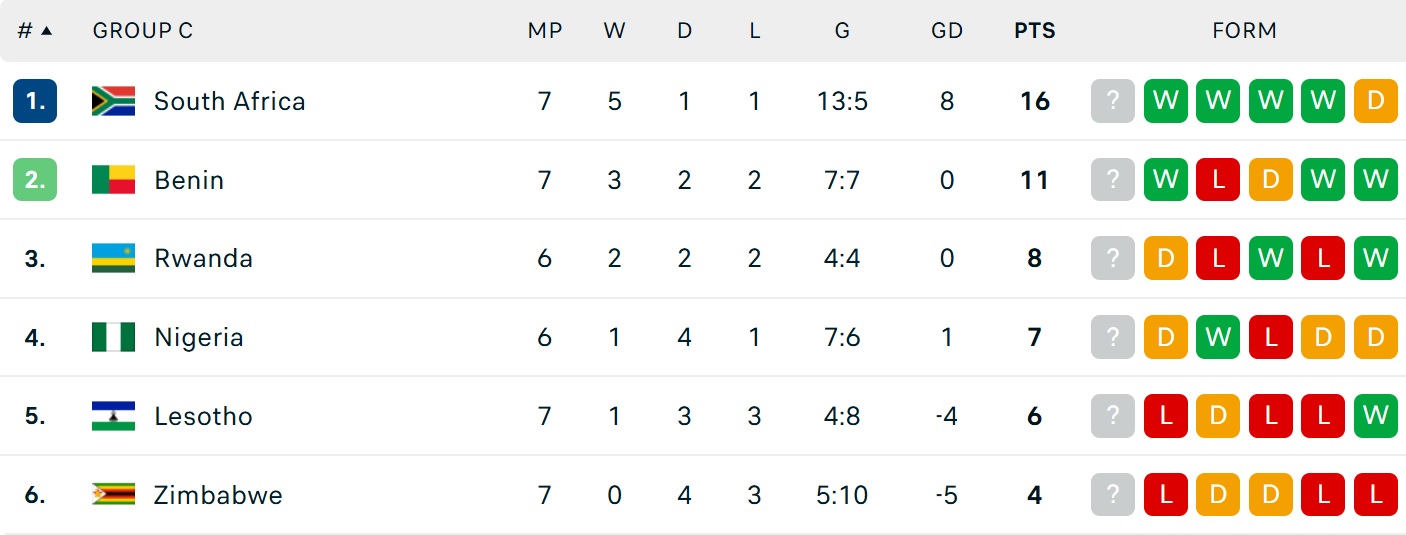Click the blue rank 1 badge
Image resolution: width=1406 pixels, height=535 pixels.
point(35,101)
